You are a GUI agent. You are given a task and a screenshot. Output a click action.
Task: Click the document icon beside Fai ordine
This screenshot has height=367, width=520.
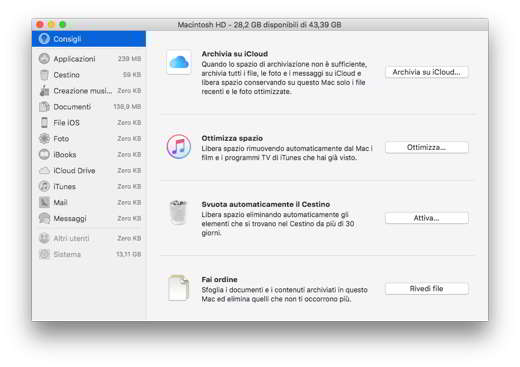coord(179,288)
